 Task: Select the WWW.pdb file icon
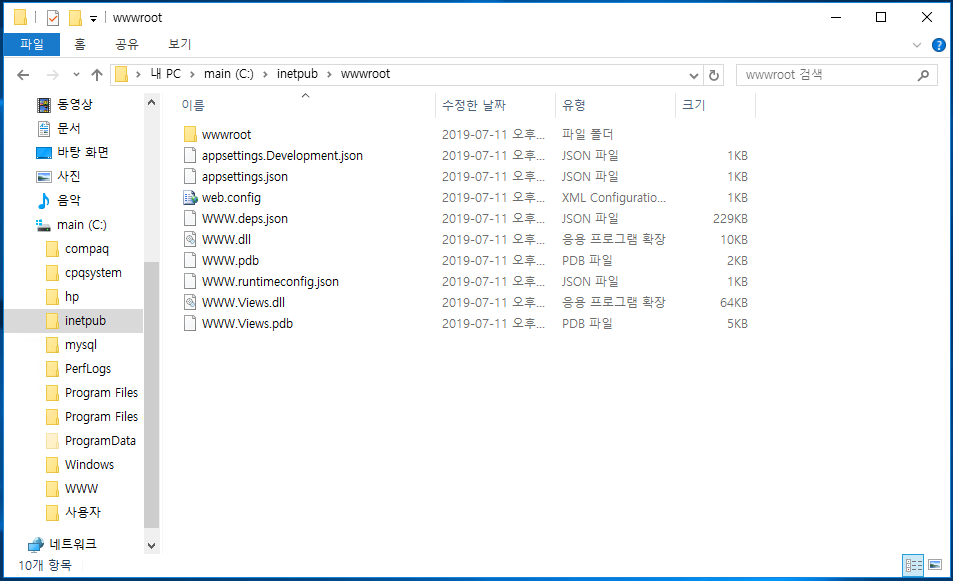pos(190,260)
